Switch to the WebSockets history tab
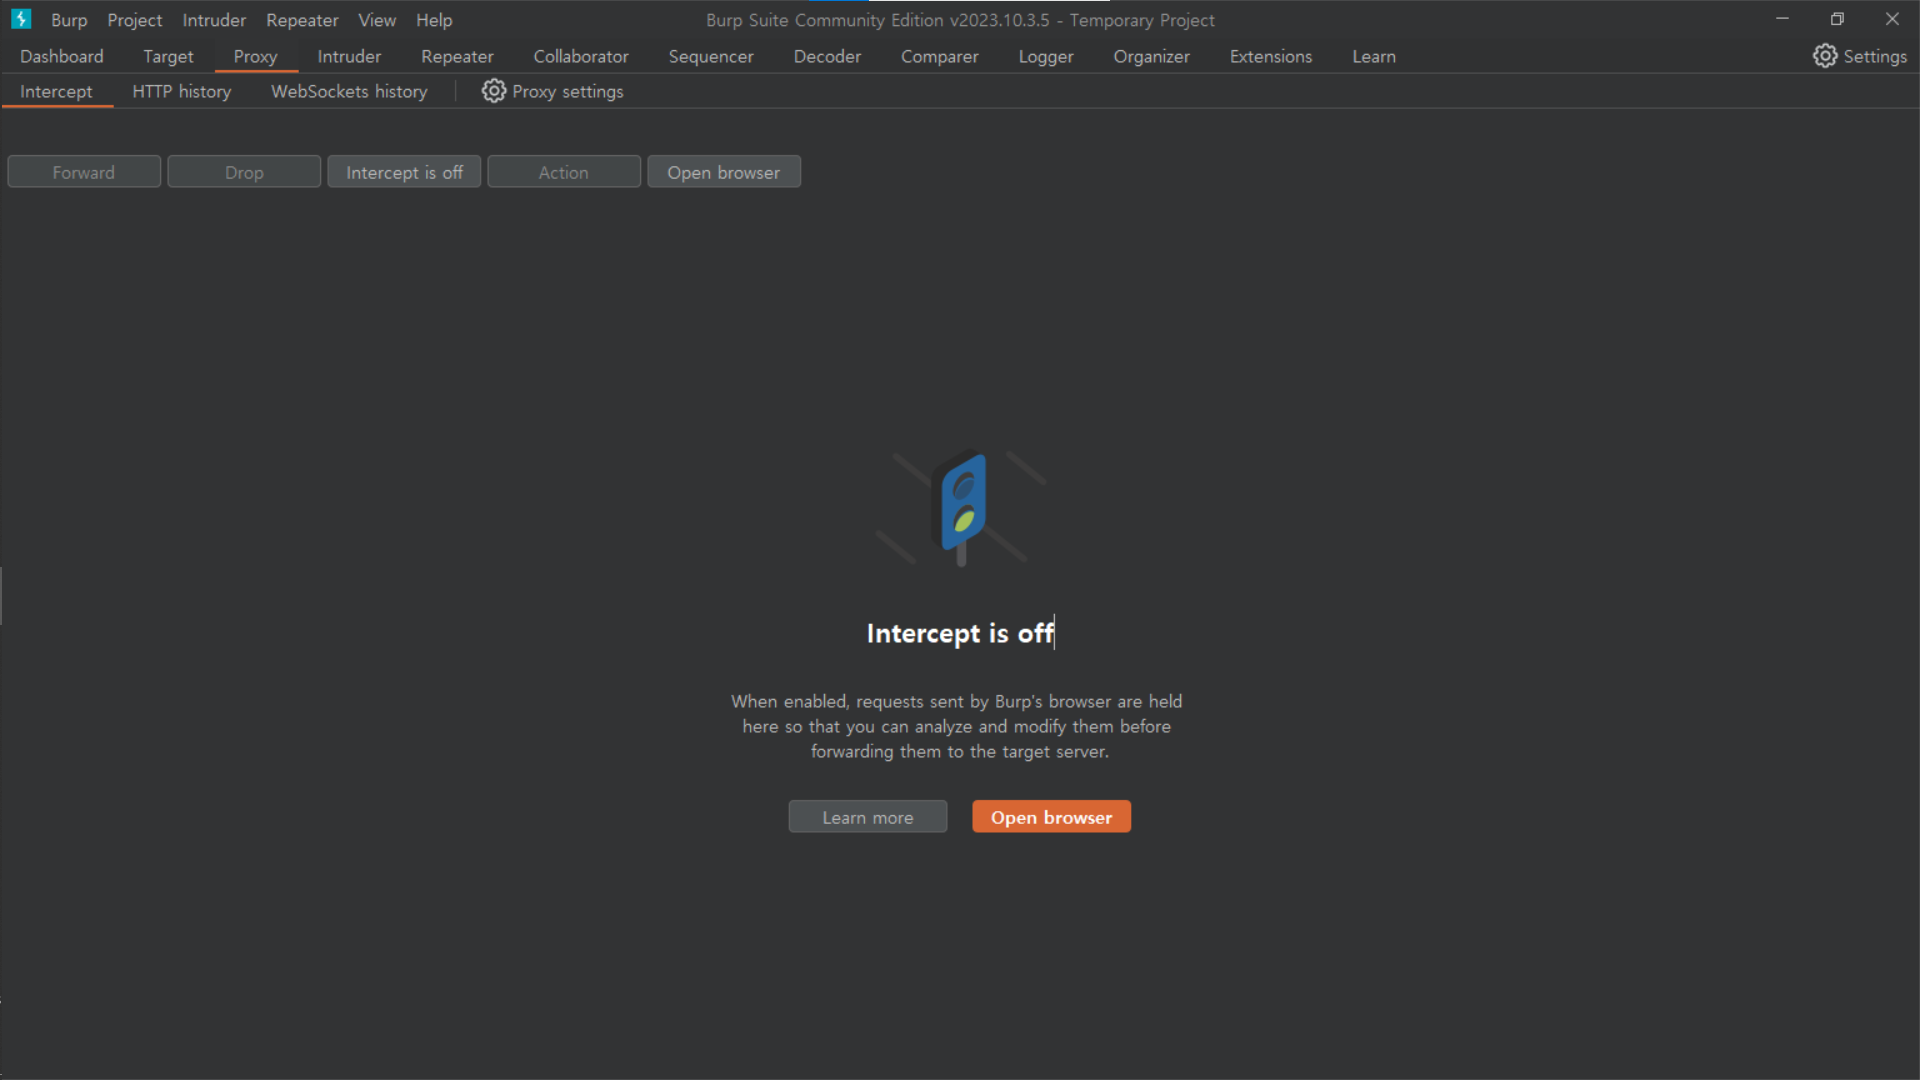The height and width of the screenshot is (1080, 1920). pyautogui.click(x=349, y=91)
